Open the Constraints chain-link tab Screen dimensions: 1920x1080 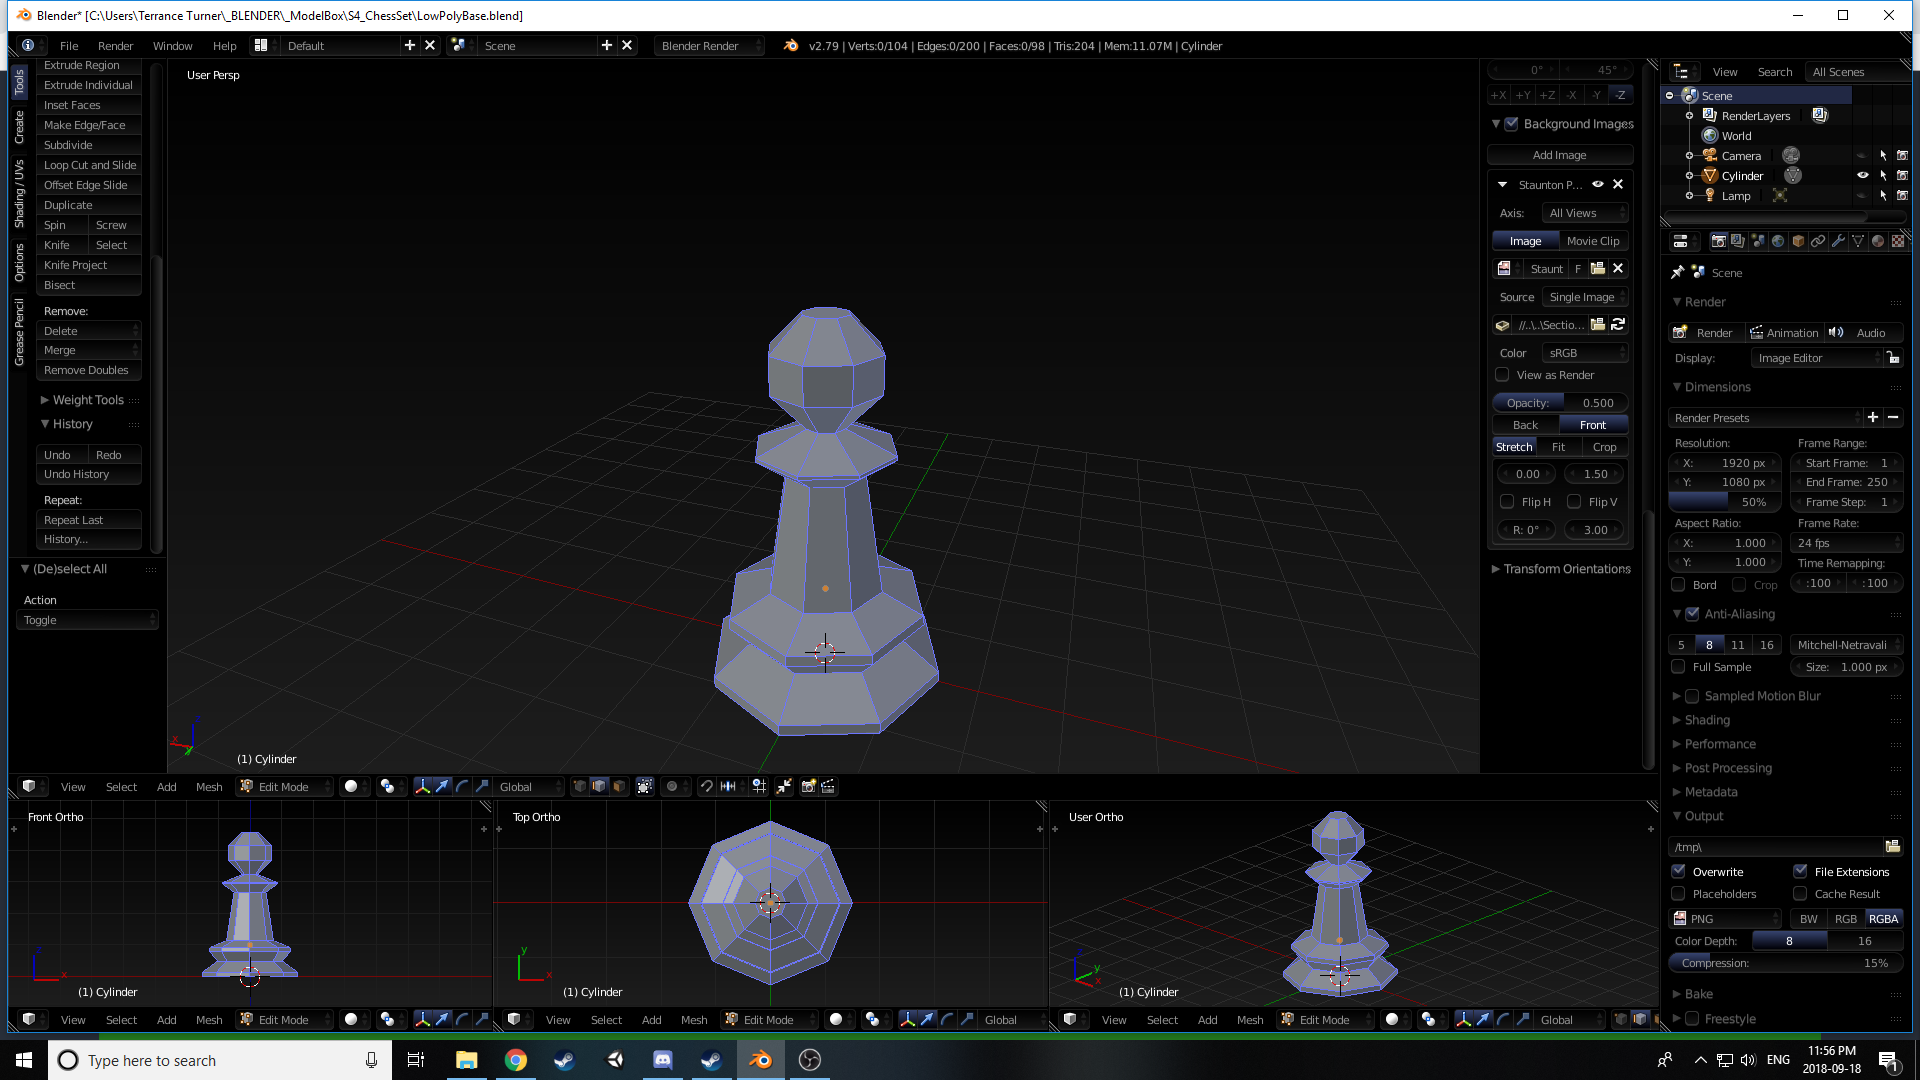[x=1818, y=241]
